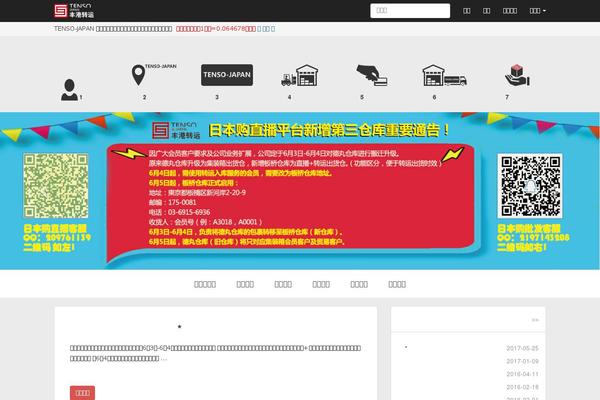This screenshot has height=400, width=600.
Task: Focus the search field in the top bar
Action: [x=410, y=11]
